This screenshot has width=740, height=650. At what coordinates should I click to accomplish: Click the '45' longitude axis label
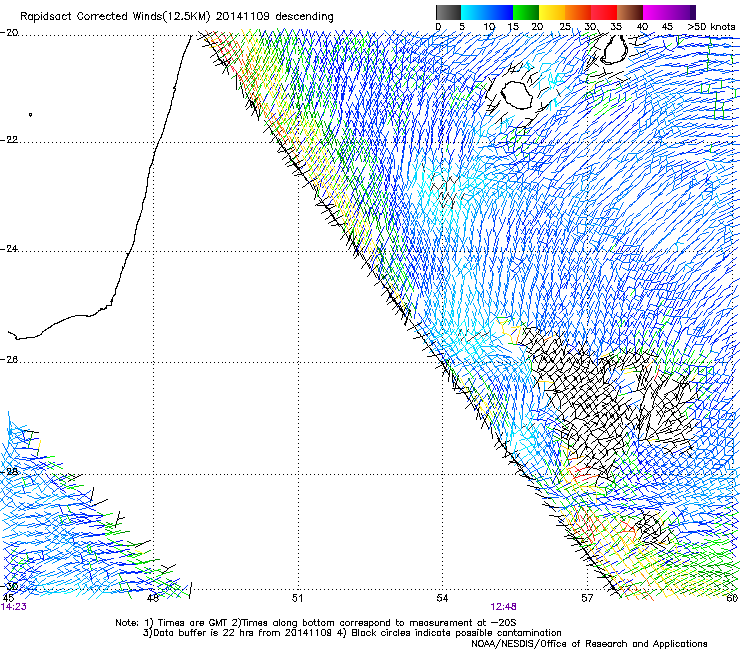tap(8, 598)
